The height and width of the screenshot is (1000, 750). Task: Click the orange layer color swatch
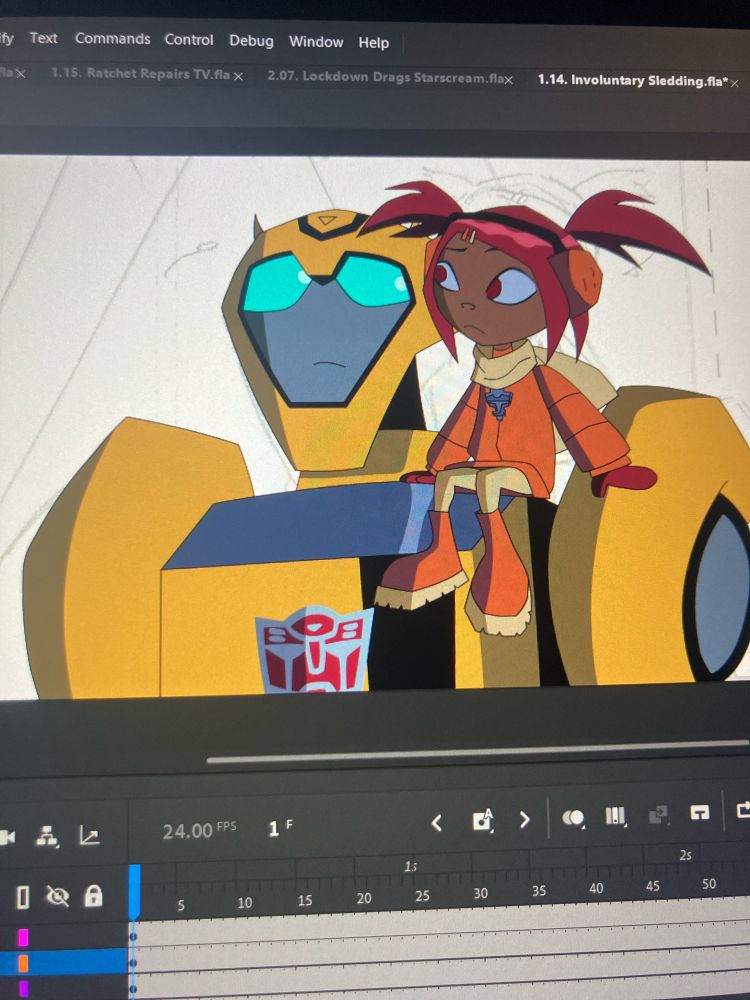pos(23,963)
